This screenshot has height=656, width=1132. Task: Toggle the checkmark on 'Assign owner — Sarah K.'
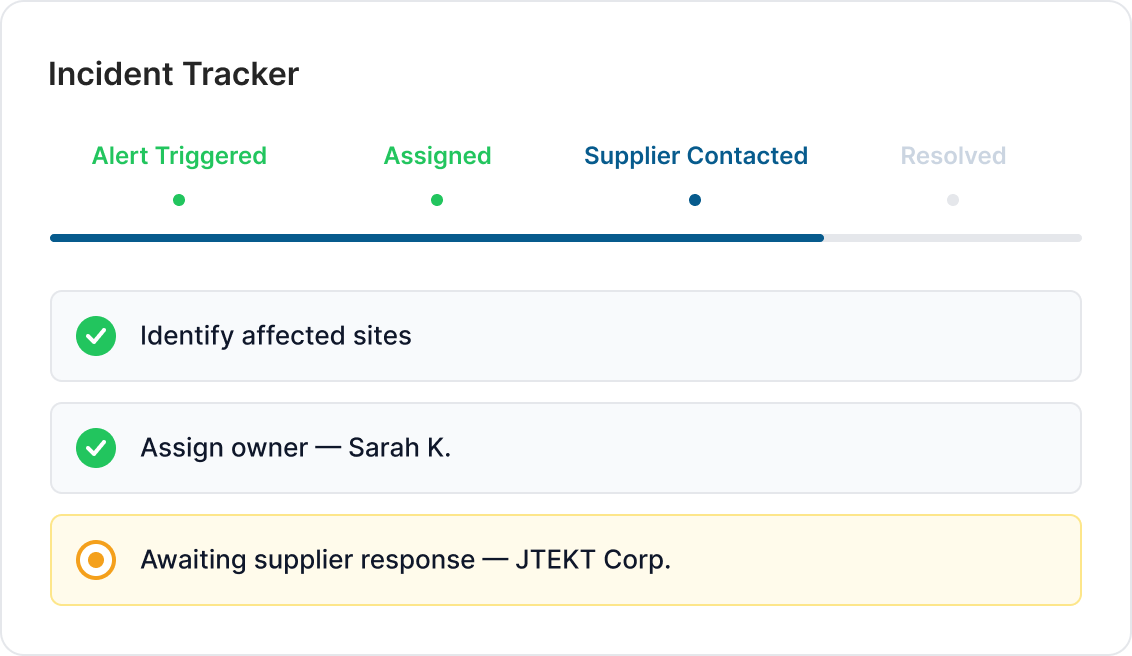[x=96, y=448]
